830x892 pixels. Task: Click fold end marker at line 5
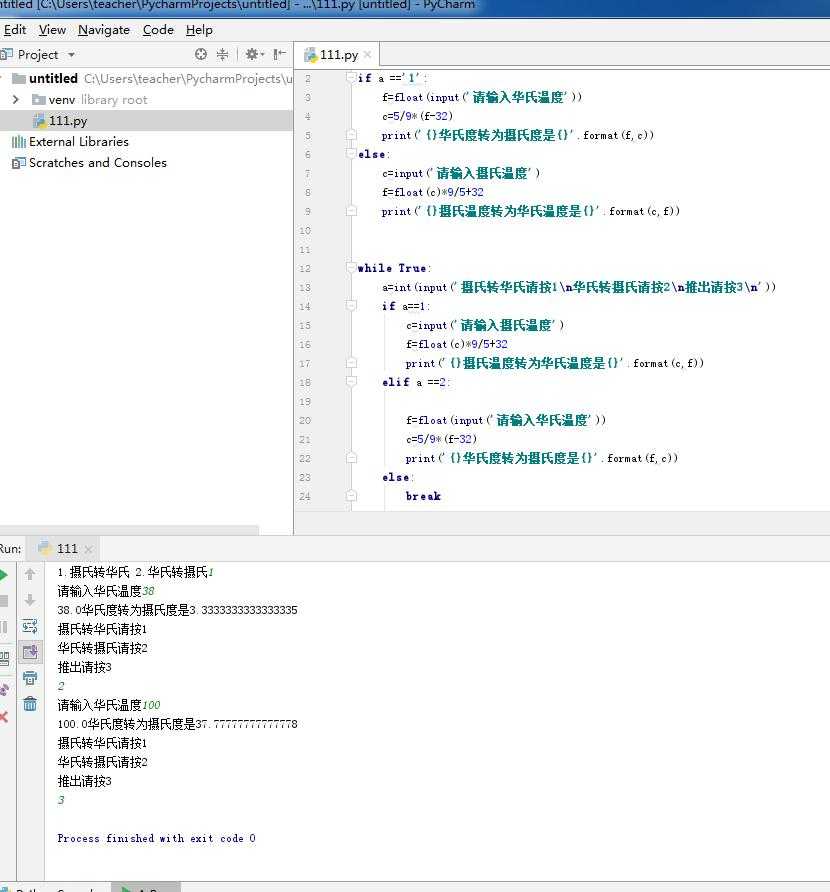pos(351,135)
